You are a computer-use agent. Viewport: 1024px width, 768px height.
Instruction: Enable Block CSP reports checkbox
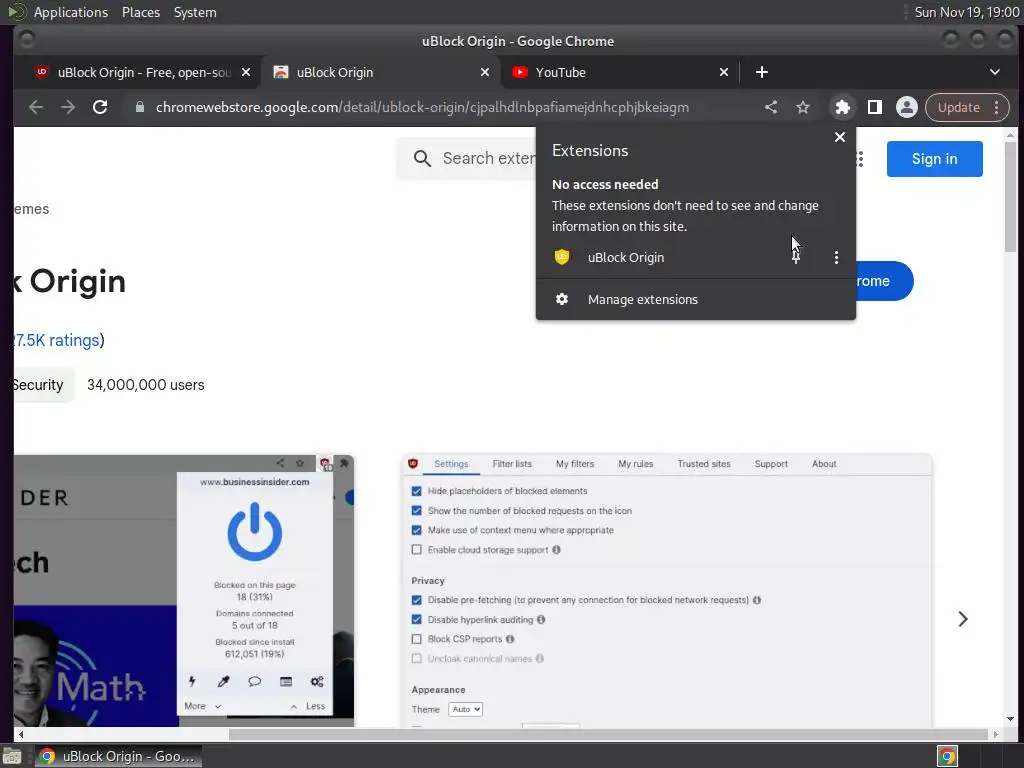pyautogui.click(x=417, y=639)
